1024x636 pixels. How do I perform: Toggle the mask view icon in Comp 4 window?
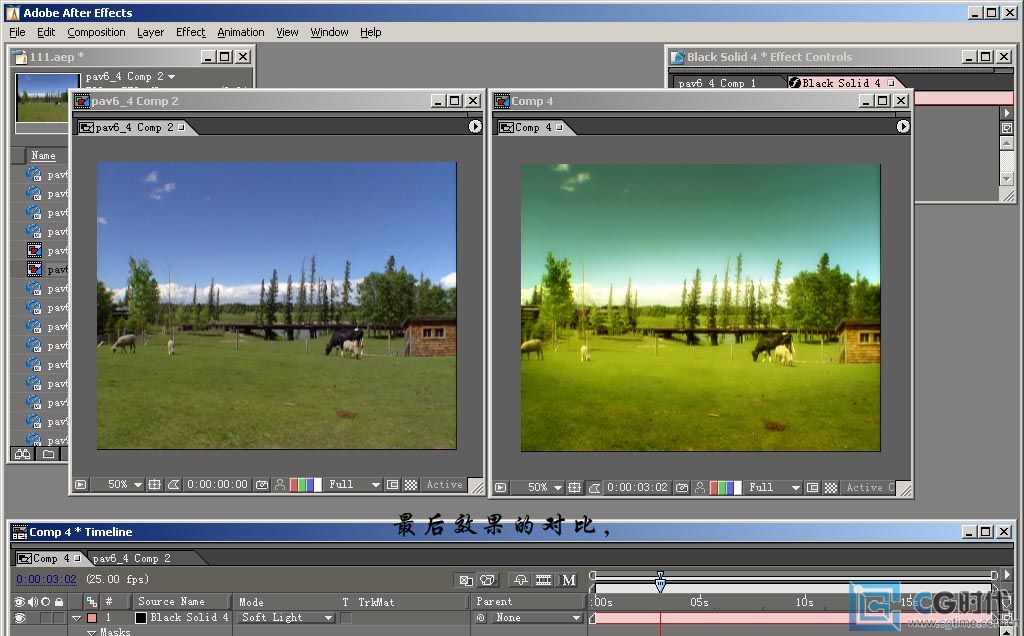[594, 487]
